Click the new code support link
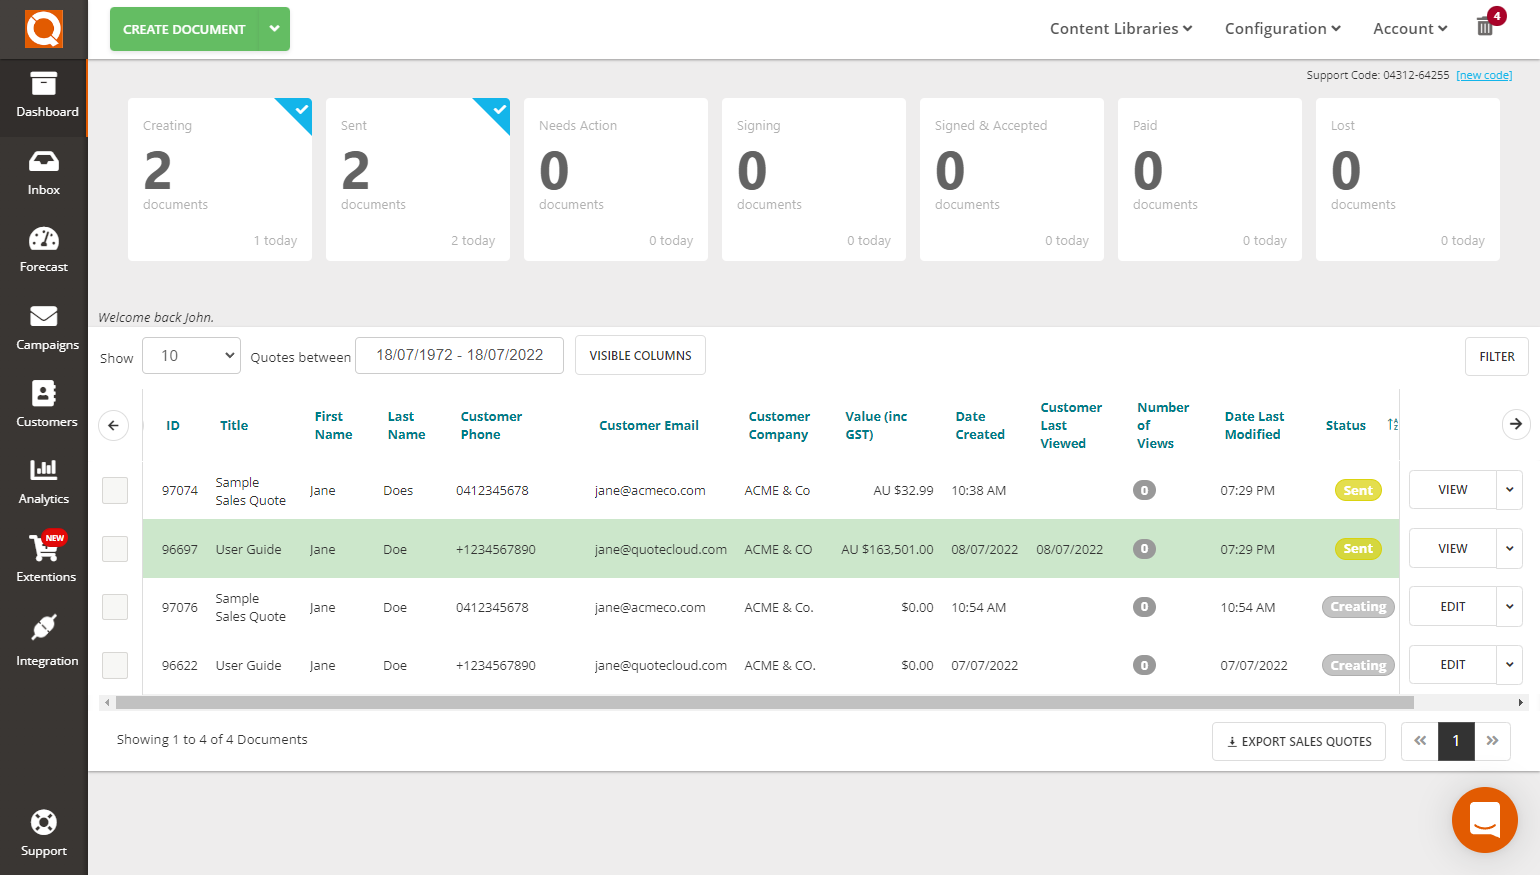 pos(1484,74)
